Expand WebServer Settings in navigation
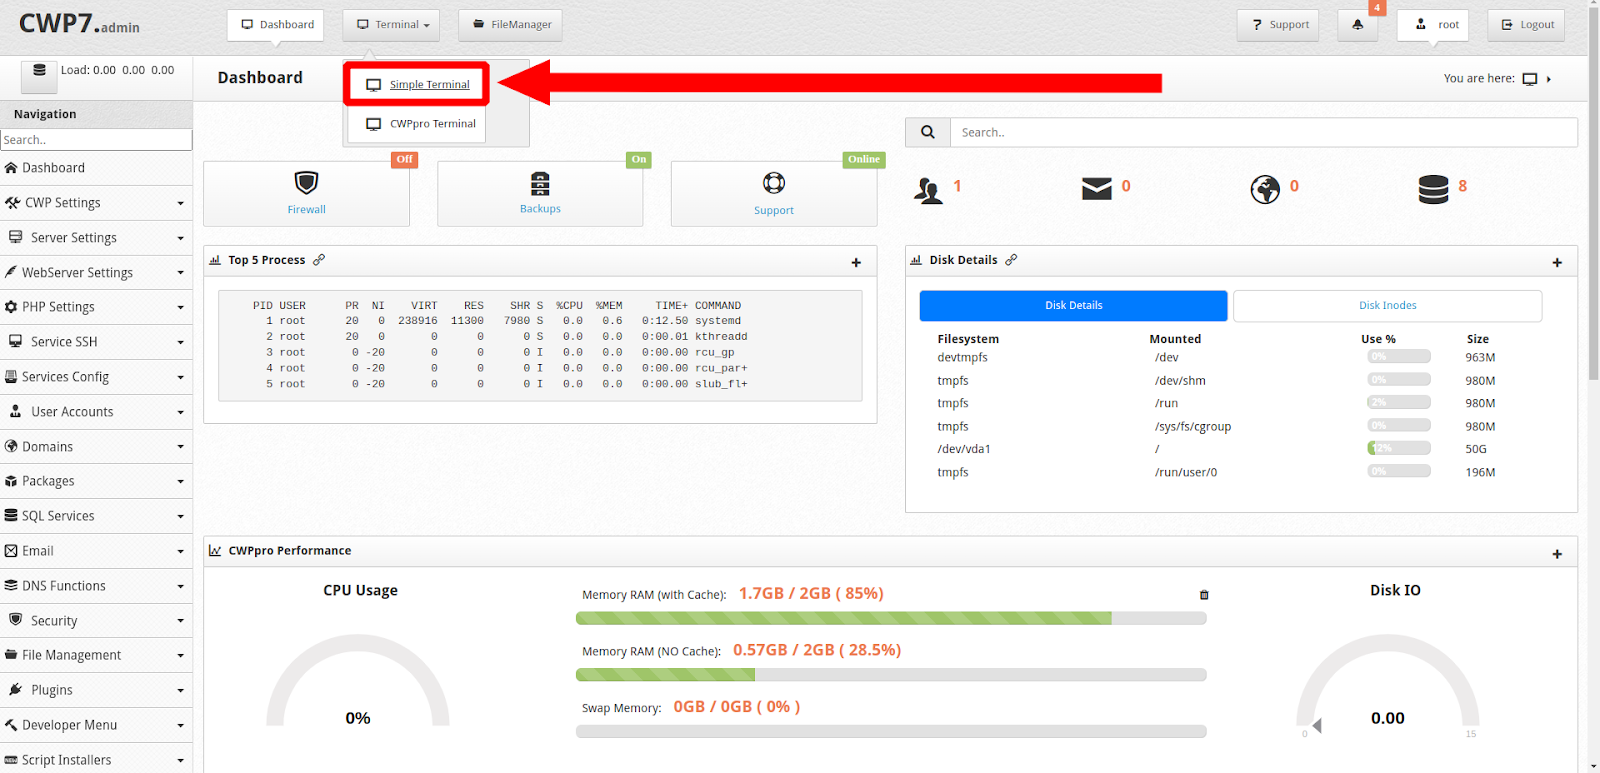 coord(96,273)
